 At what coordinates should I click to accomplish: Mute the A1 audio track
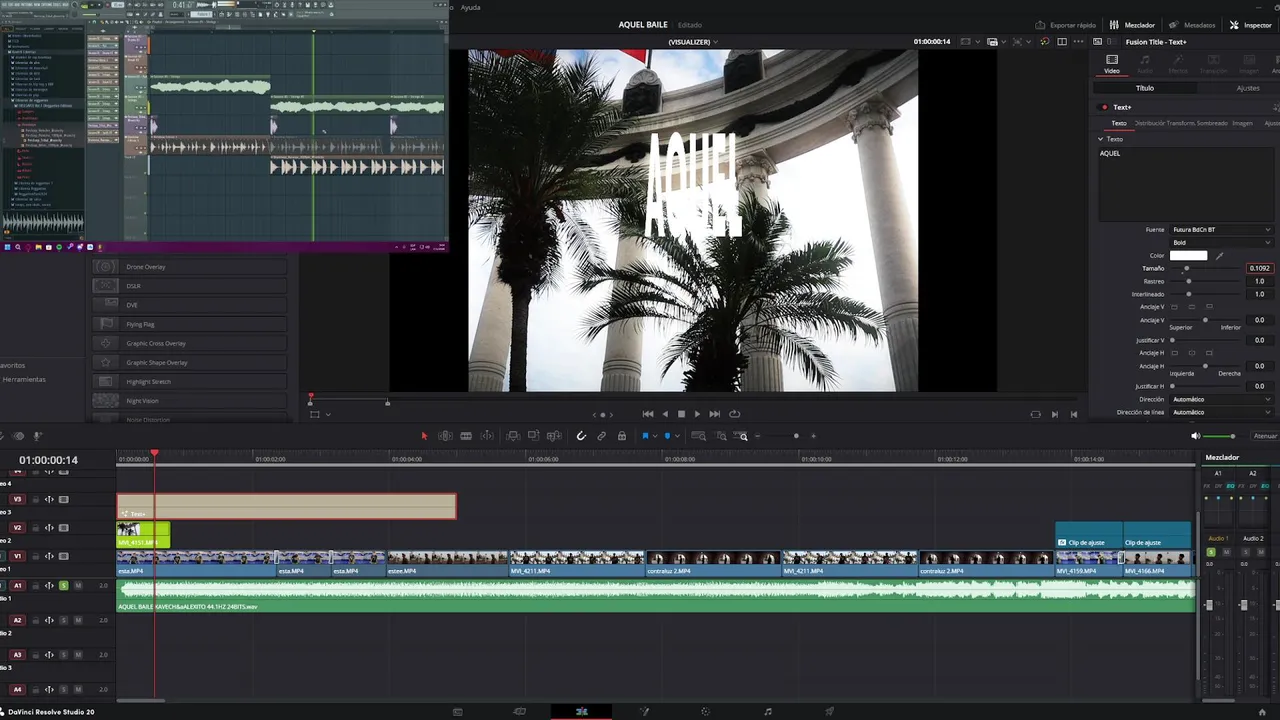pos(78,585)
